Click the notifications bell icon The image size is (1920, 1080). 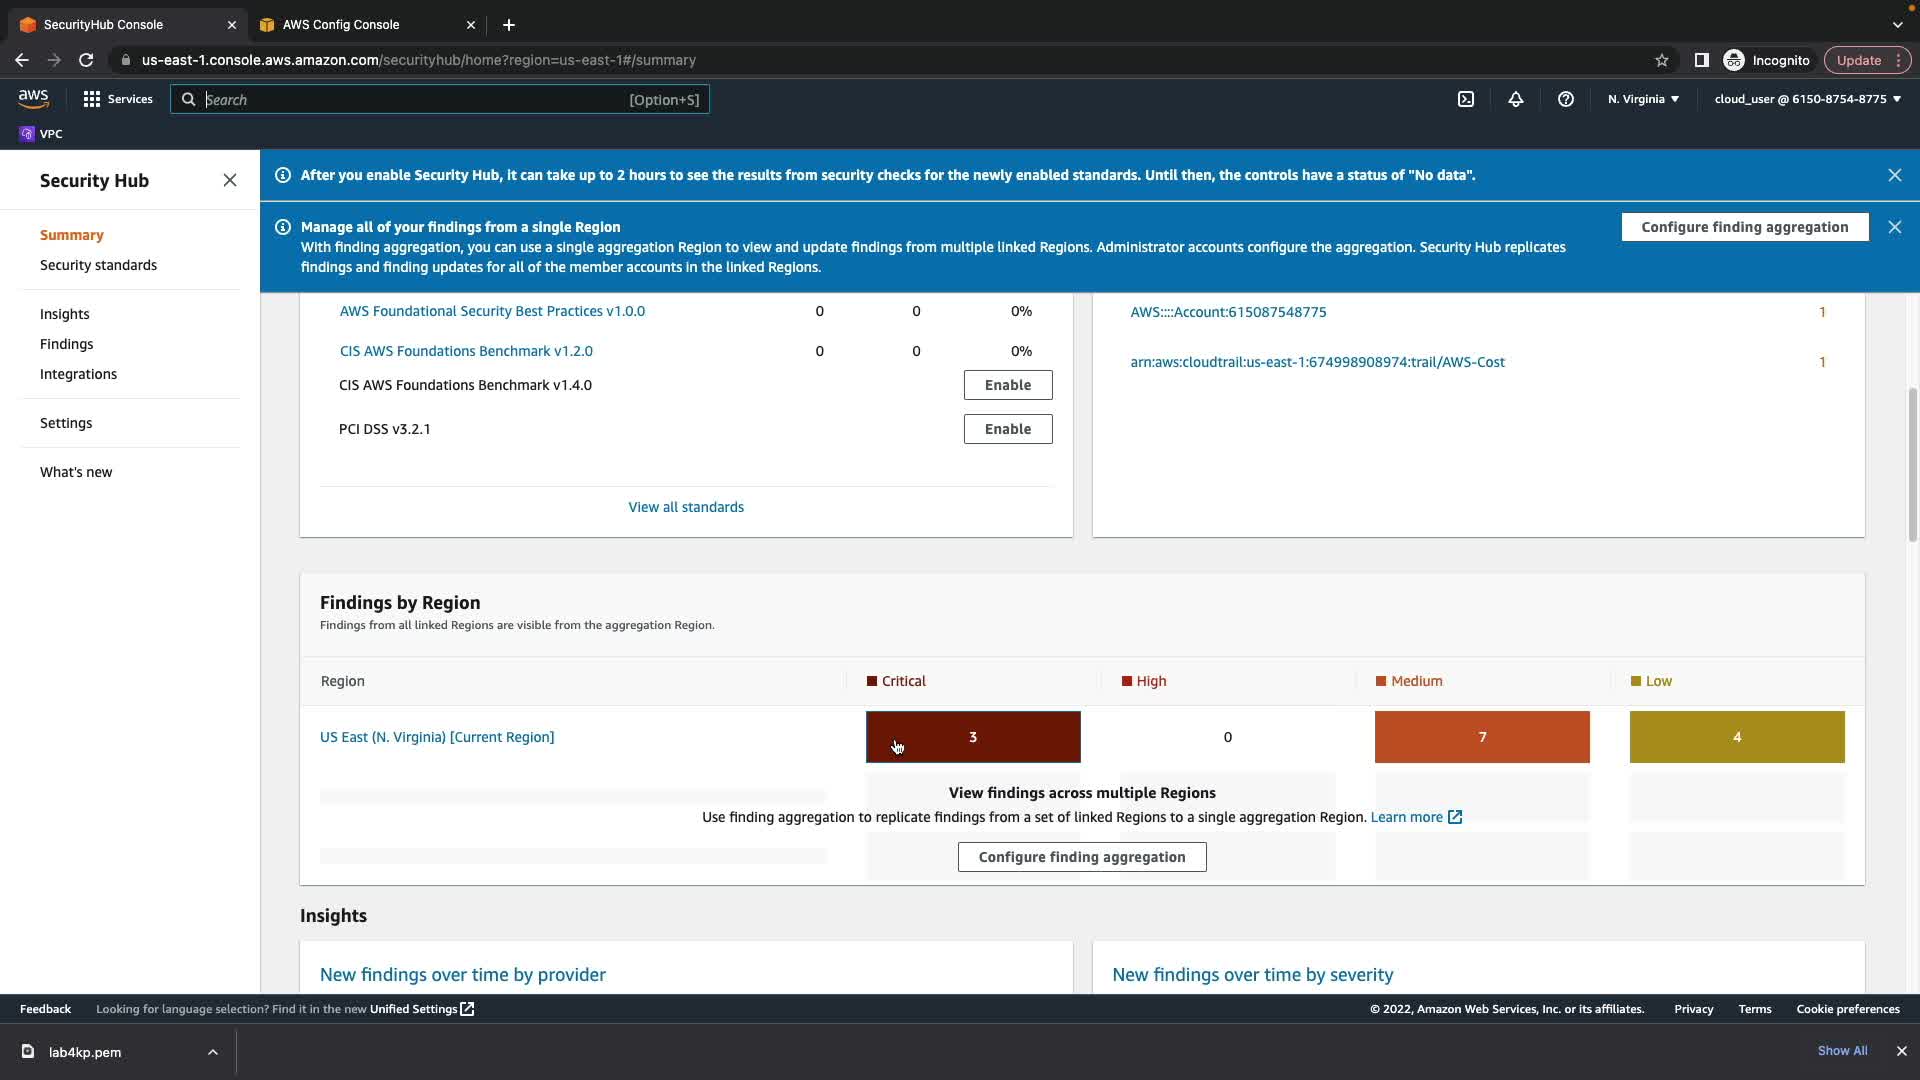[1516, 99]
